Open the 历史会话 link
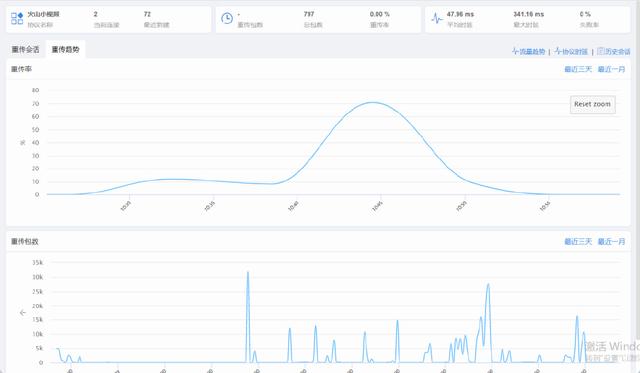640x373 pixels. pyautogui.click(x=618, y=51)
